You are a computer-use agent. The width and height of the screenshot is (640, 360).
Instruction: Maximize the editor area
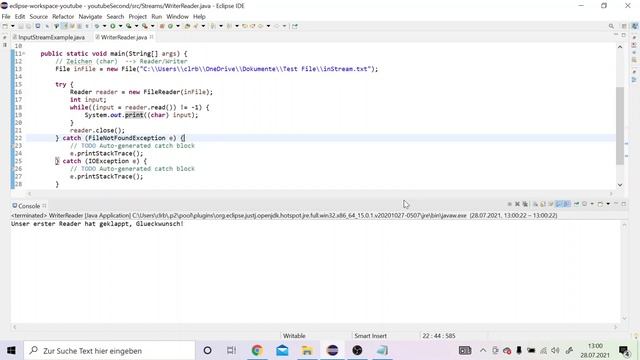(x=624, y=35)
